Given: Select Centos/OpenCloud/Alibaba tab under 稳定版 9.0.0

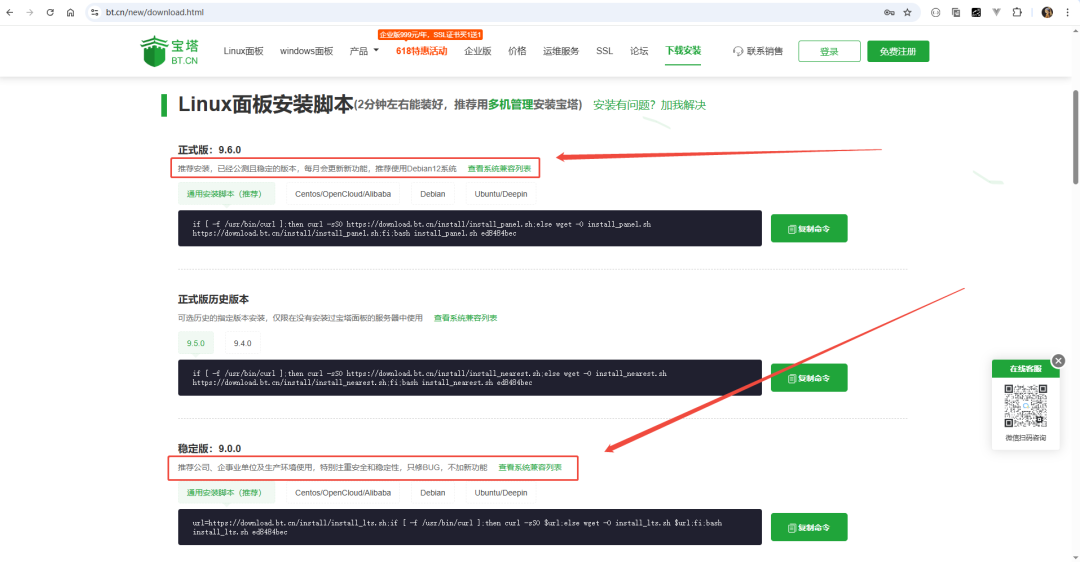Looking at the screenshot, I should [x=343, y=493].
